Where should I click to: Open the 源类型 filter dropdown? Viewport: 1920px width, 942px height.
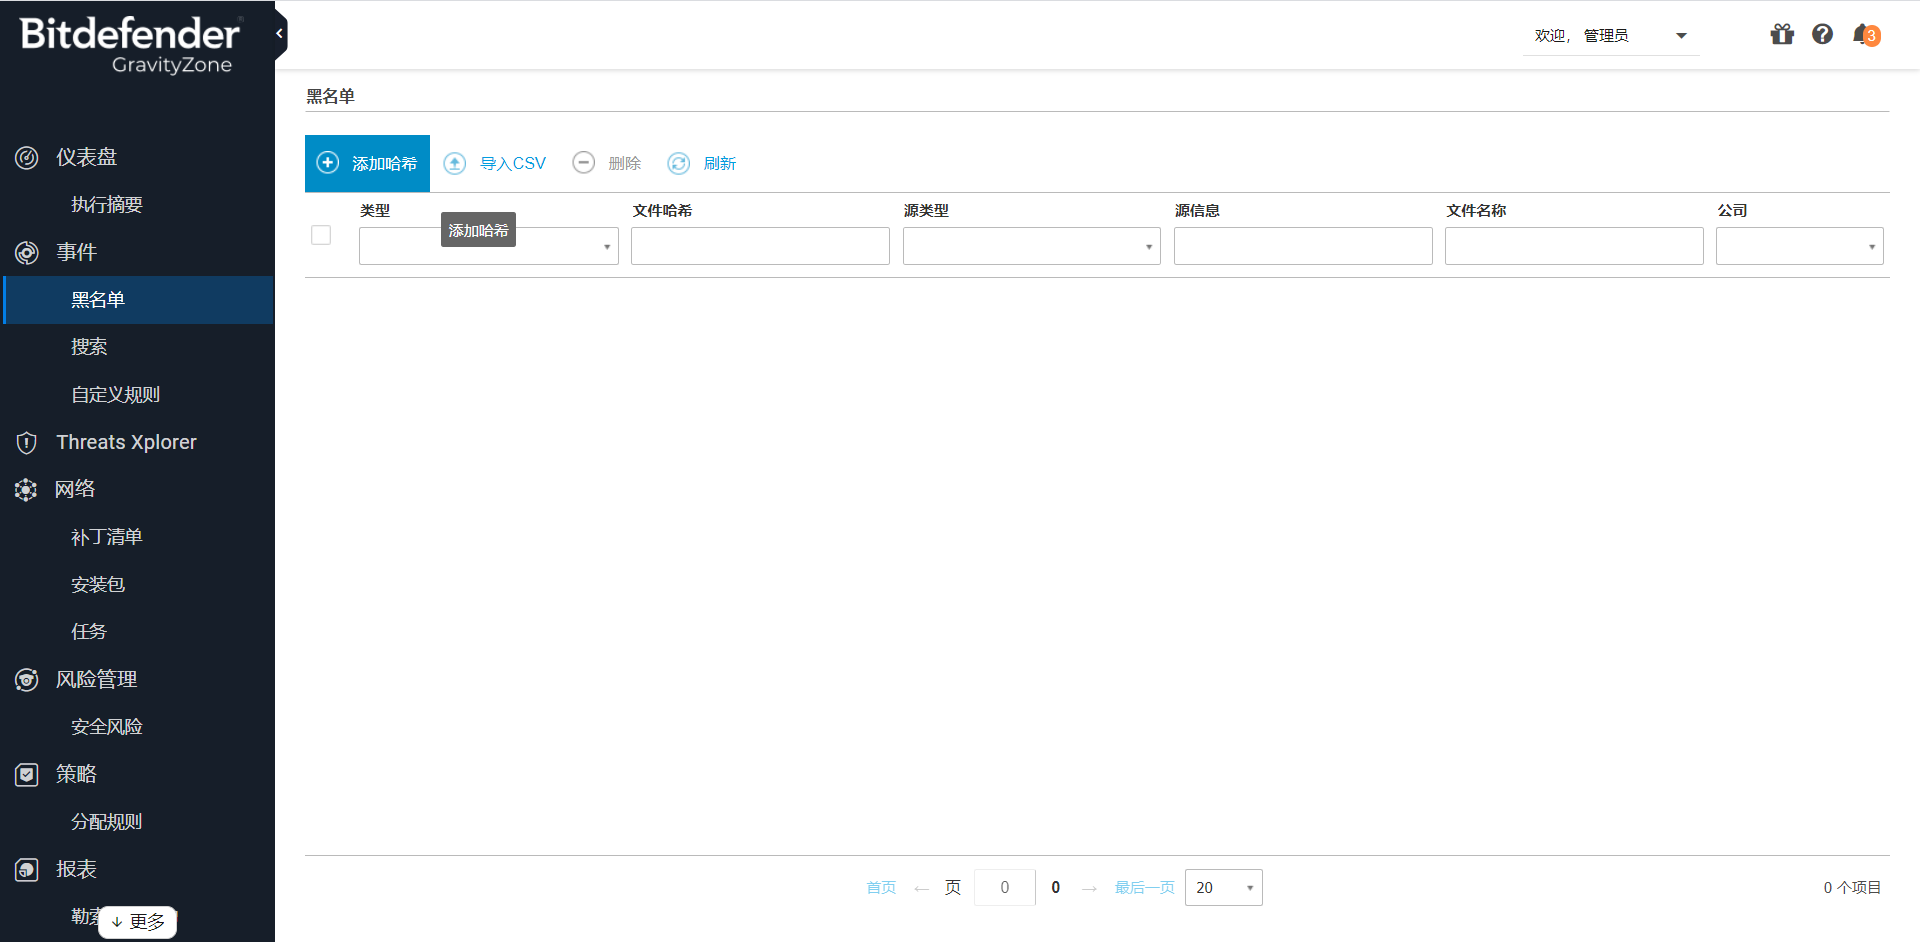(1032, 246)
